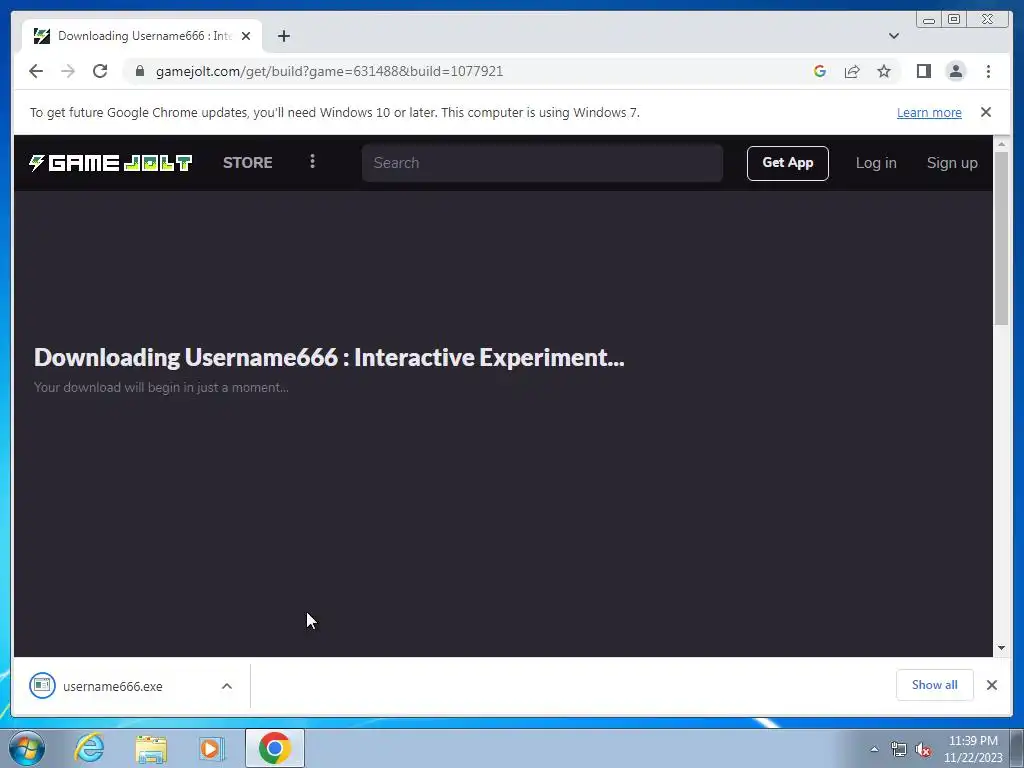Click the page scrollbar down arrow
Screen dimensions: 1024x768
coord(1001,648)
